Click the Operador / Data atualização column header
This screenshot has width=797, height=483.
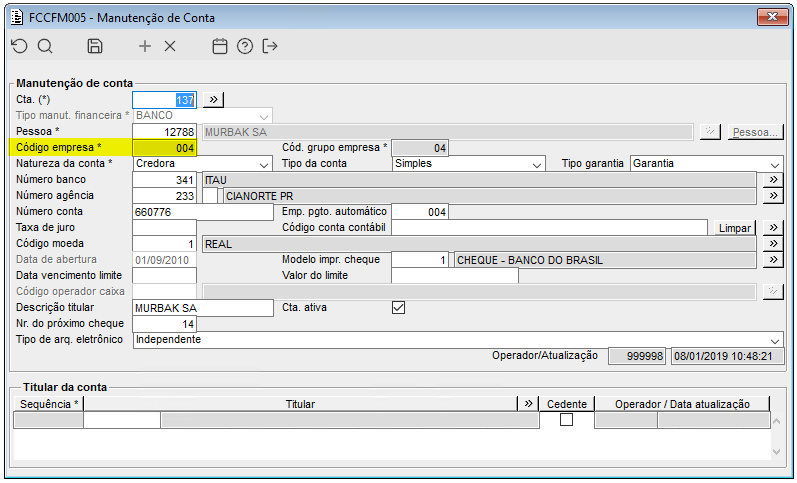click(x=682, y=404)
